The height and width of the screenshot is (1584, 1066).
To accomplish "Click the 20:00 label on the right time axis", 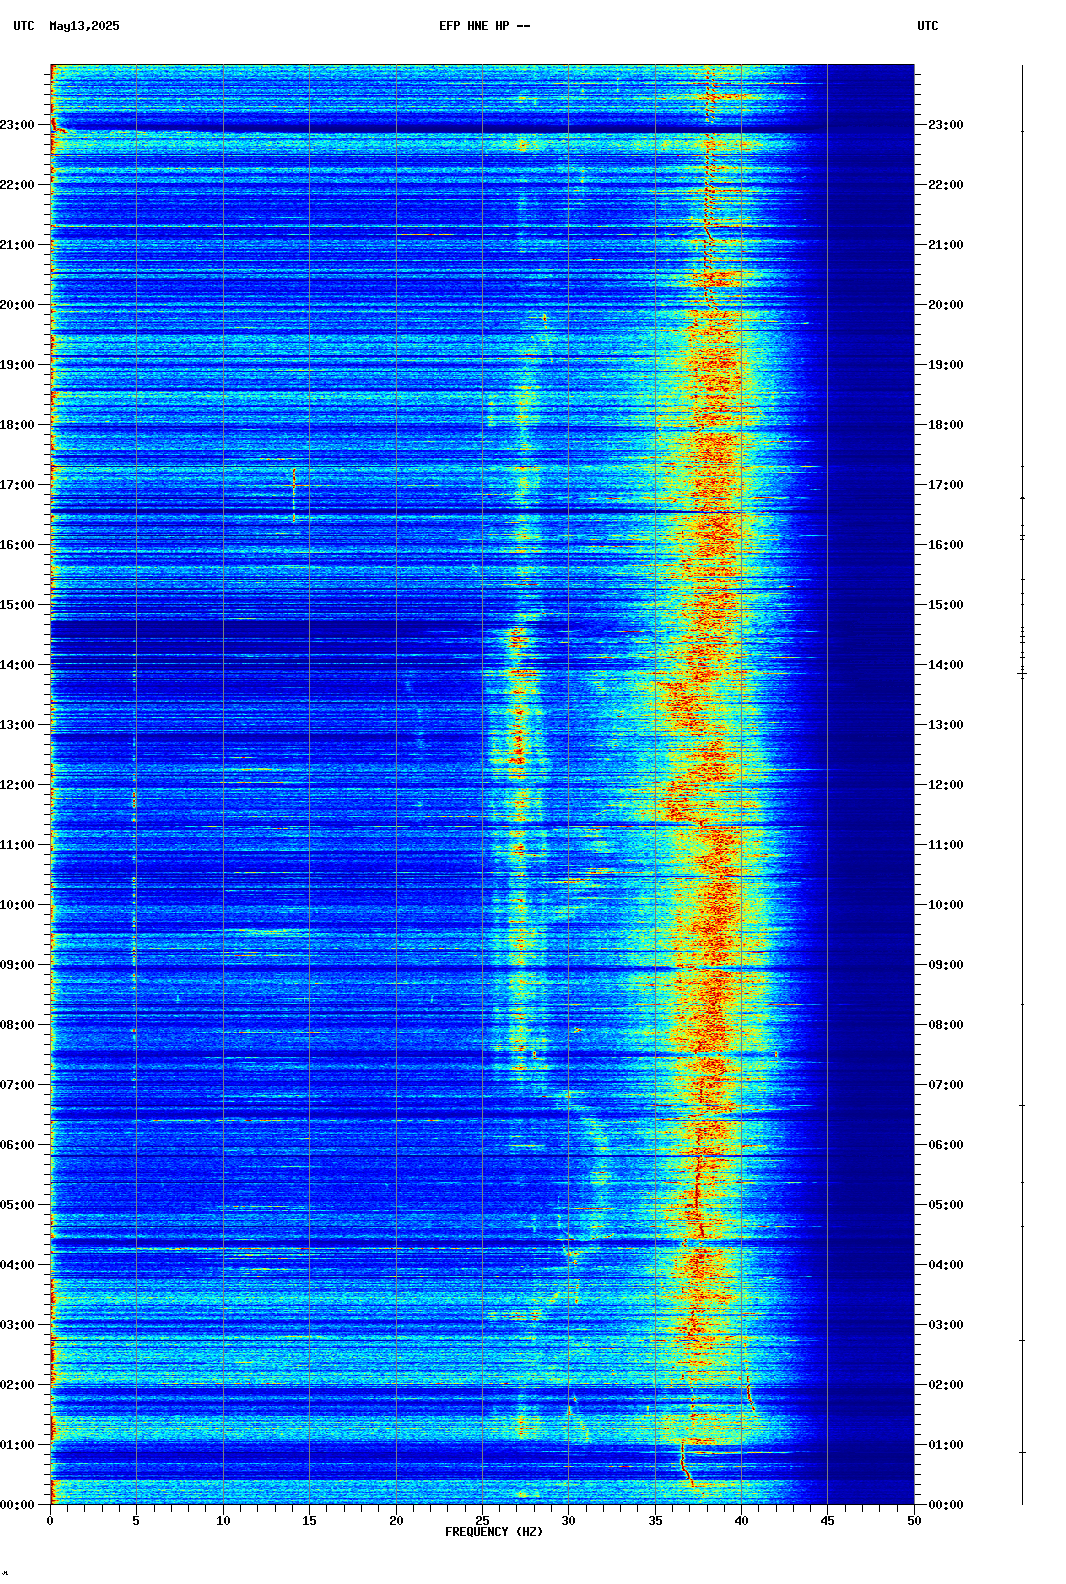I will (946, 305).
